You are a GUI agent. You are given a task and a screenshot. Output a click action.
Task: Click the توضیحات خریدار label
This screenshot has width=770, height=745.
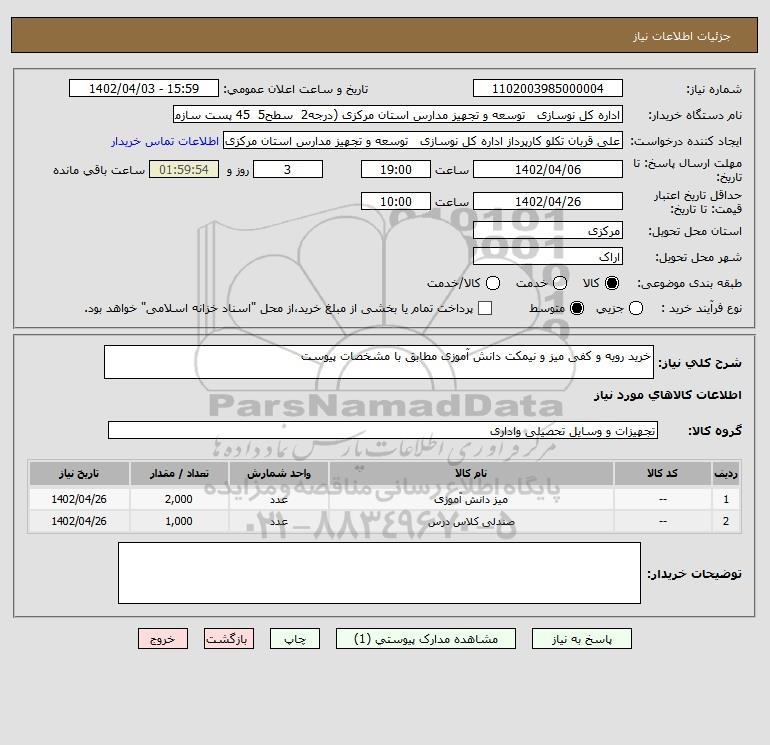pyautogui.click(x=694, y=574)
